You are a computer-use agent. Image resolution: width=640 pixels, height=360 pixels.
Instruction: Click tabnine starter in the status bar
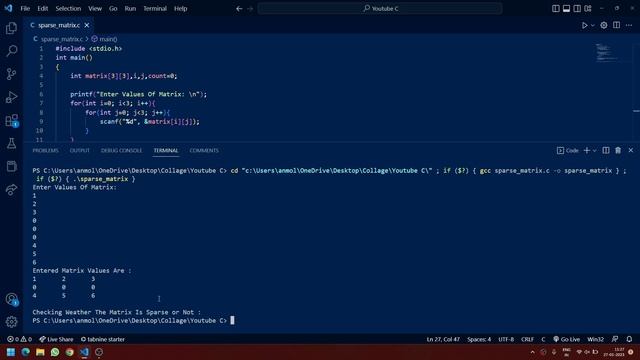(x=103, y=339)
